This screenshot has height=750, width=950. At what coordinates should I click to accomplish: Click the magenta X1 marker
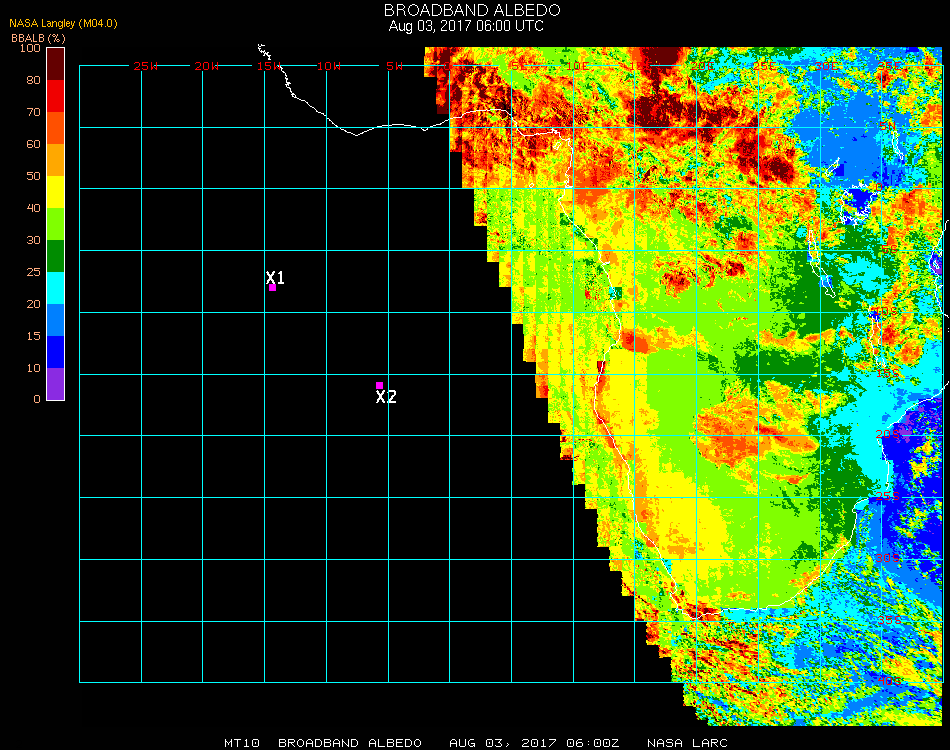272,287
